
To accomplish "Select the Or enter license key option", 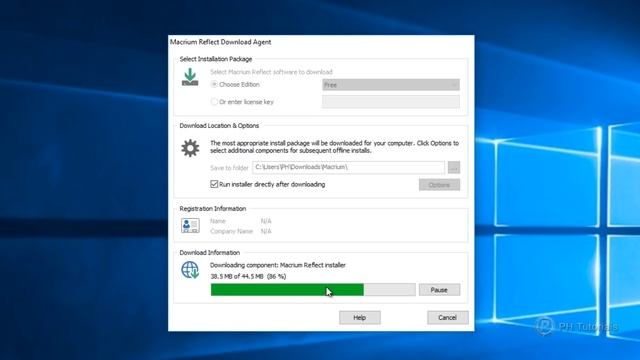I will (x=214, y=102).
